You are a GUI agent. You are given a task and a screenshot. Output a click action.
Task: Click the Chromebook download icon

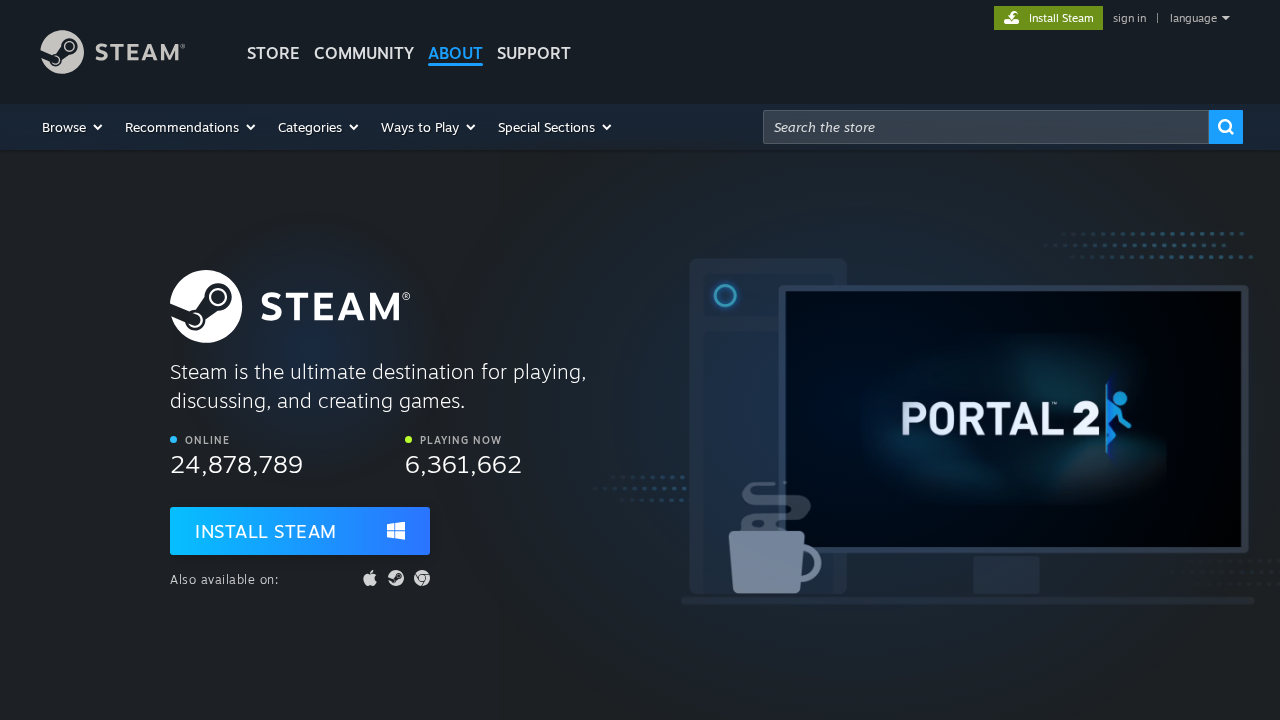click(x=422, y=578)
